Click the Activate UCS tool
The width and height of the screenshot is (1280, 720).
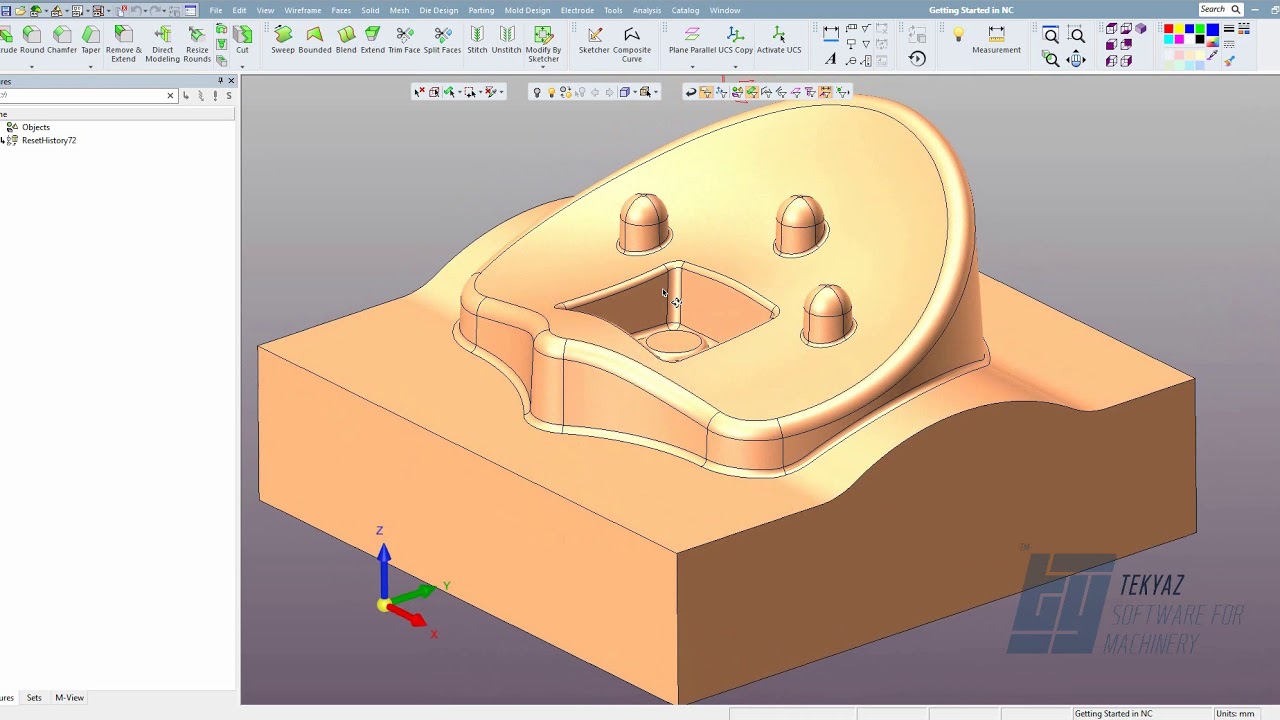[x=779, y=40]
